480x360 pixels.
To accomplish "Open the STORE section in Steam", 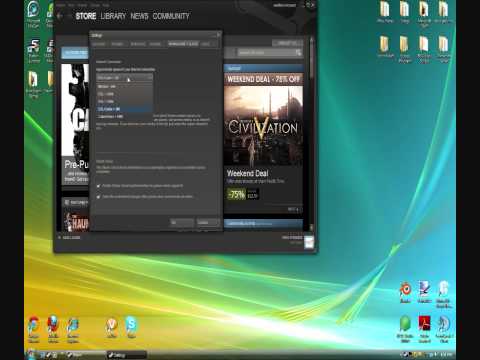I will tap(86, 16).
